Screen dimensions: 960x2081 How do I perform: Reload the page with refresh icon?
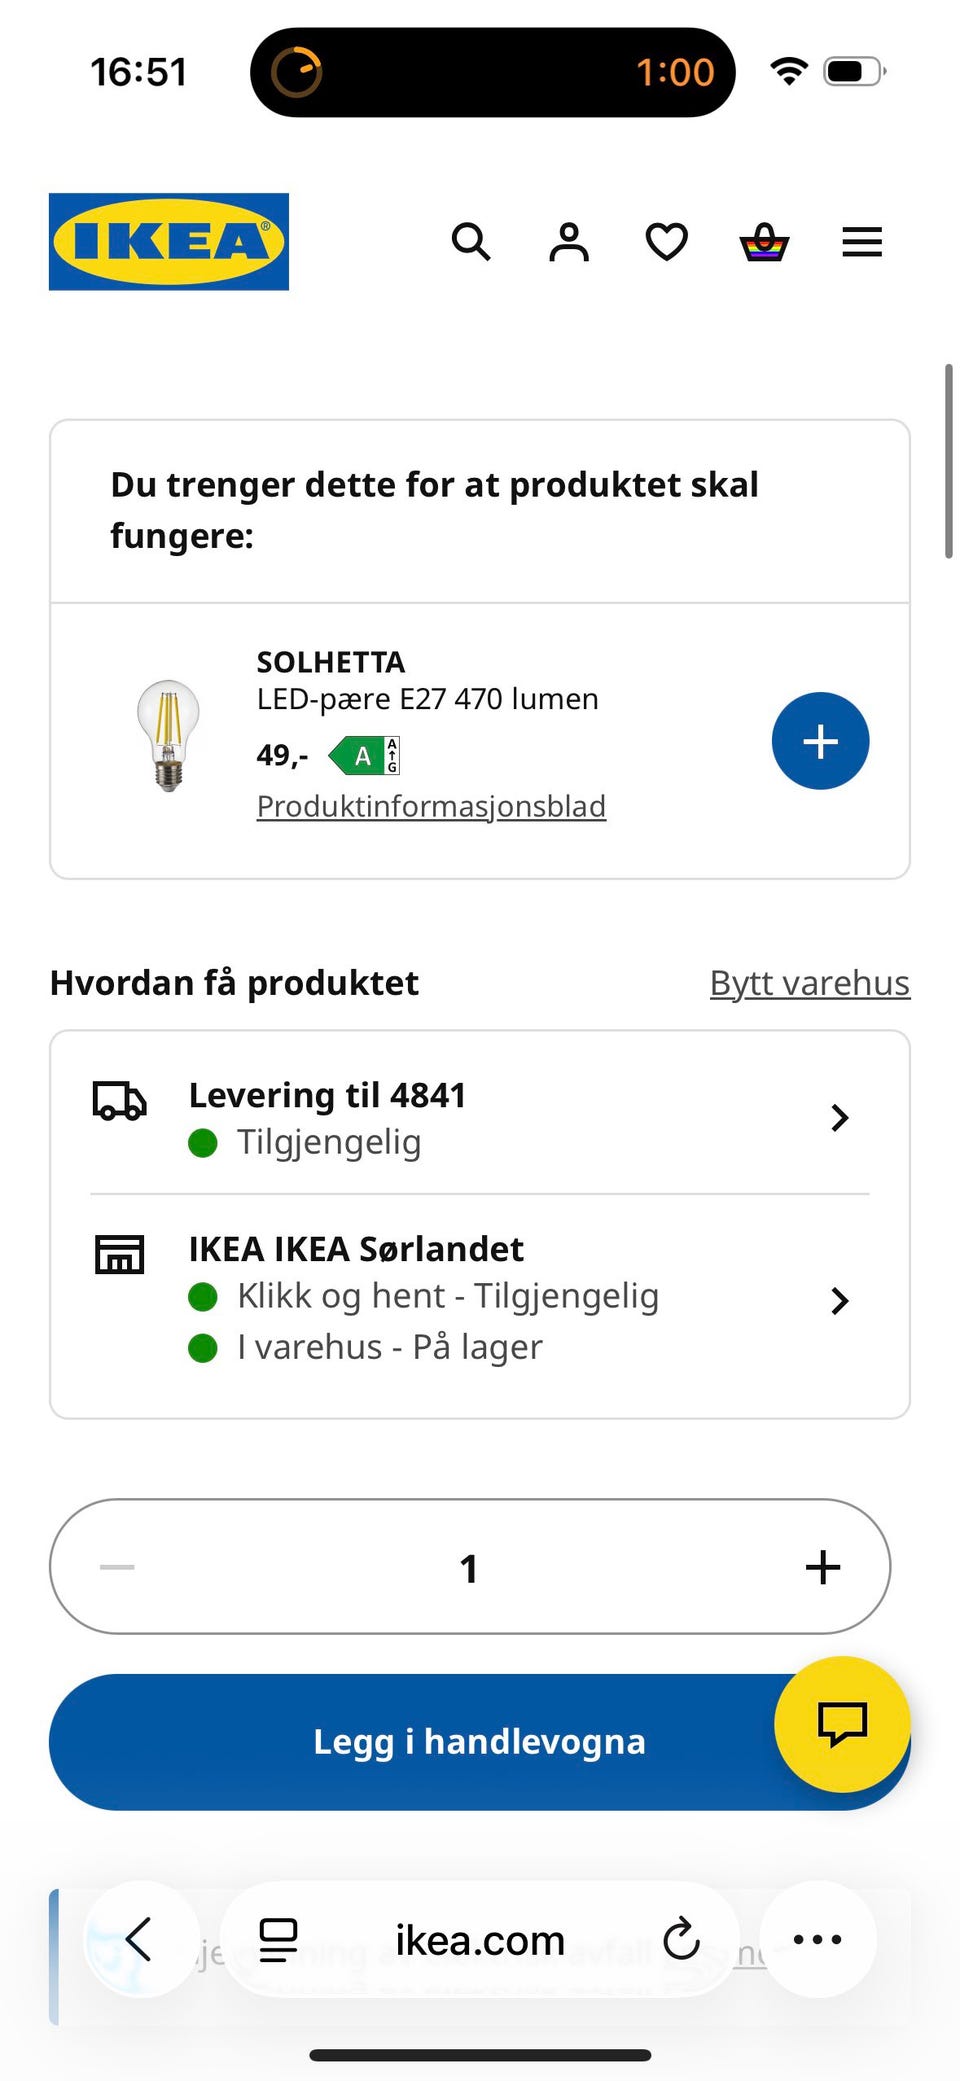tap(681, 1940)
